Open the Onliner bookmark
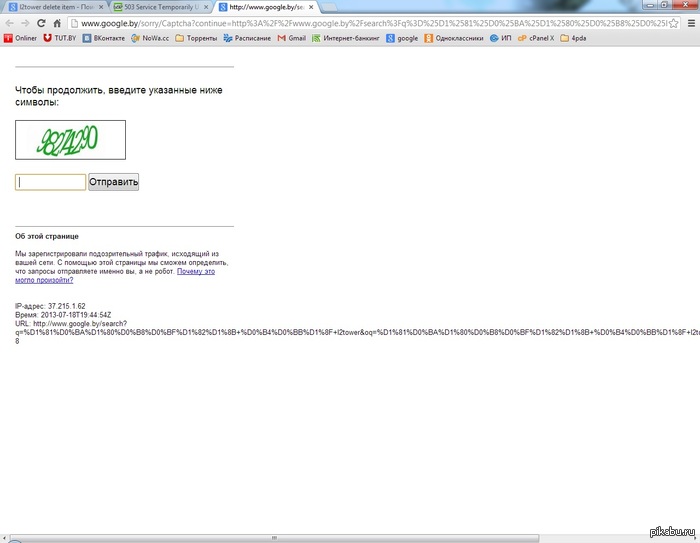Screen dimensions: 700x543 click(21, 39)
